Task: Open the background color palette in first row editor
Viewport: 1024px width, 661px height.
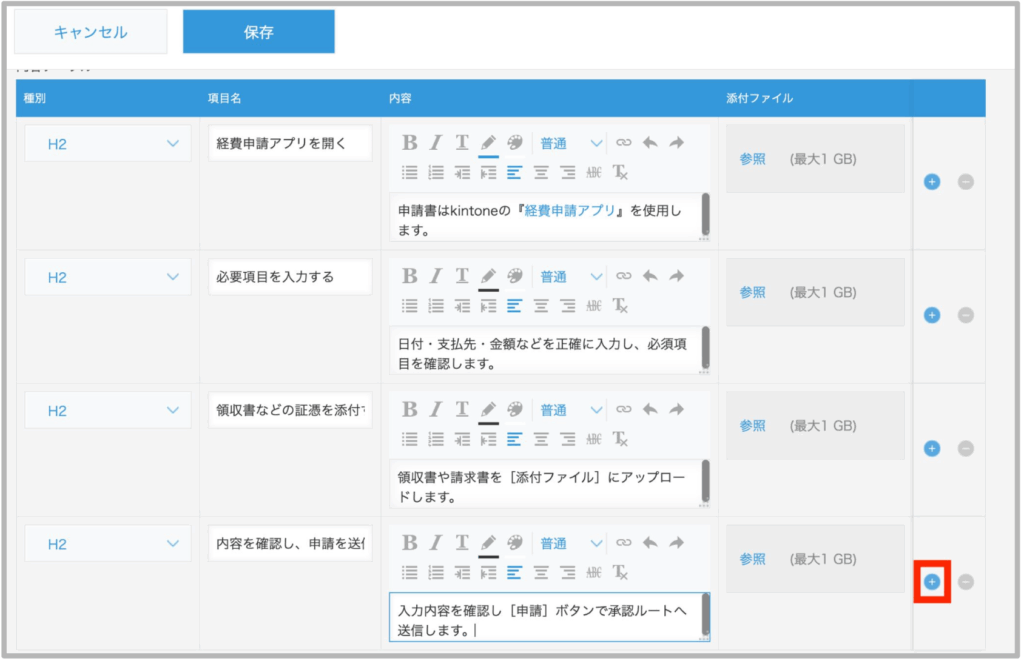Action: (515, 143)
